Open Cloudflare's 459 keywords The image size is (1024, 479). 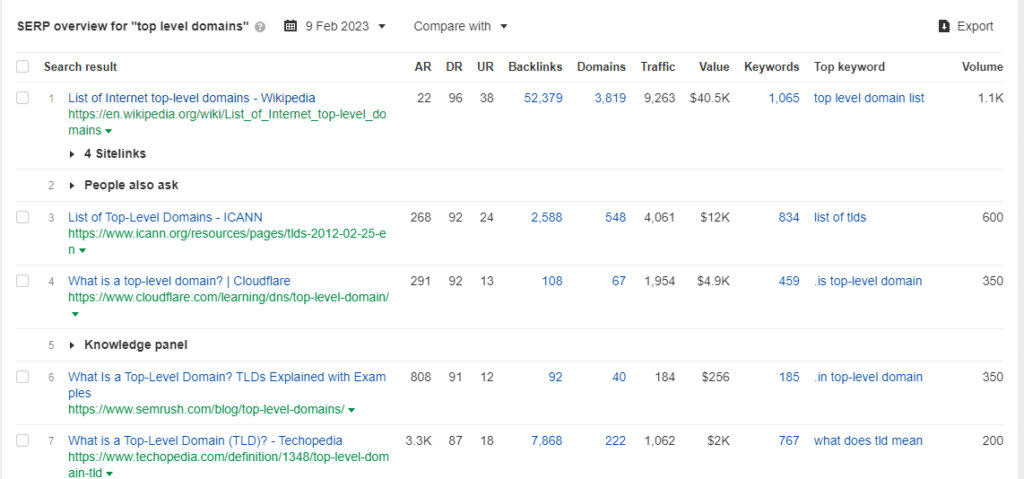(789, 281)
